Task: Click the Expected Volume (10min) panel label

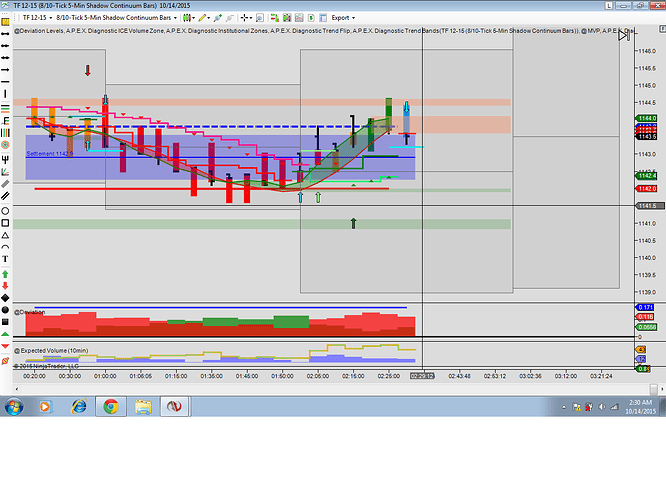Action: point(50,353)
